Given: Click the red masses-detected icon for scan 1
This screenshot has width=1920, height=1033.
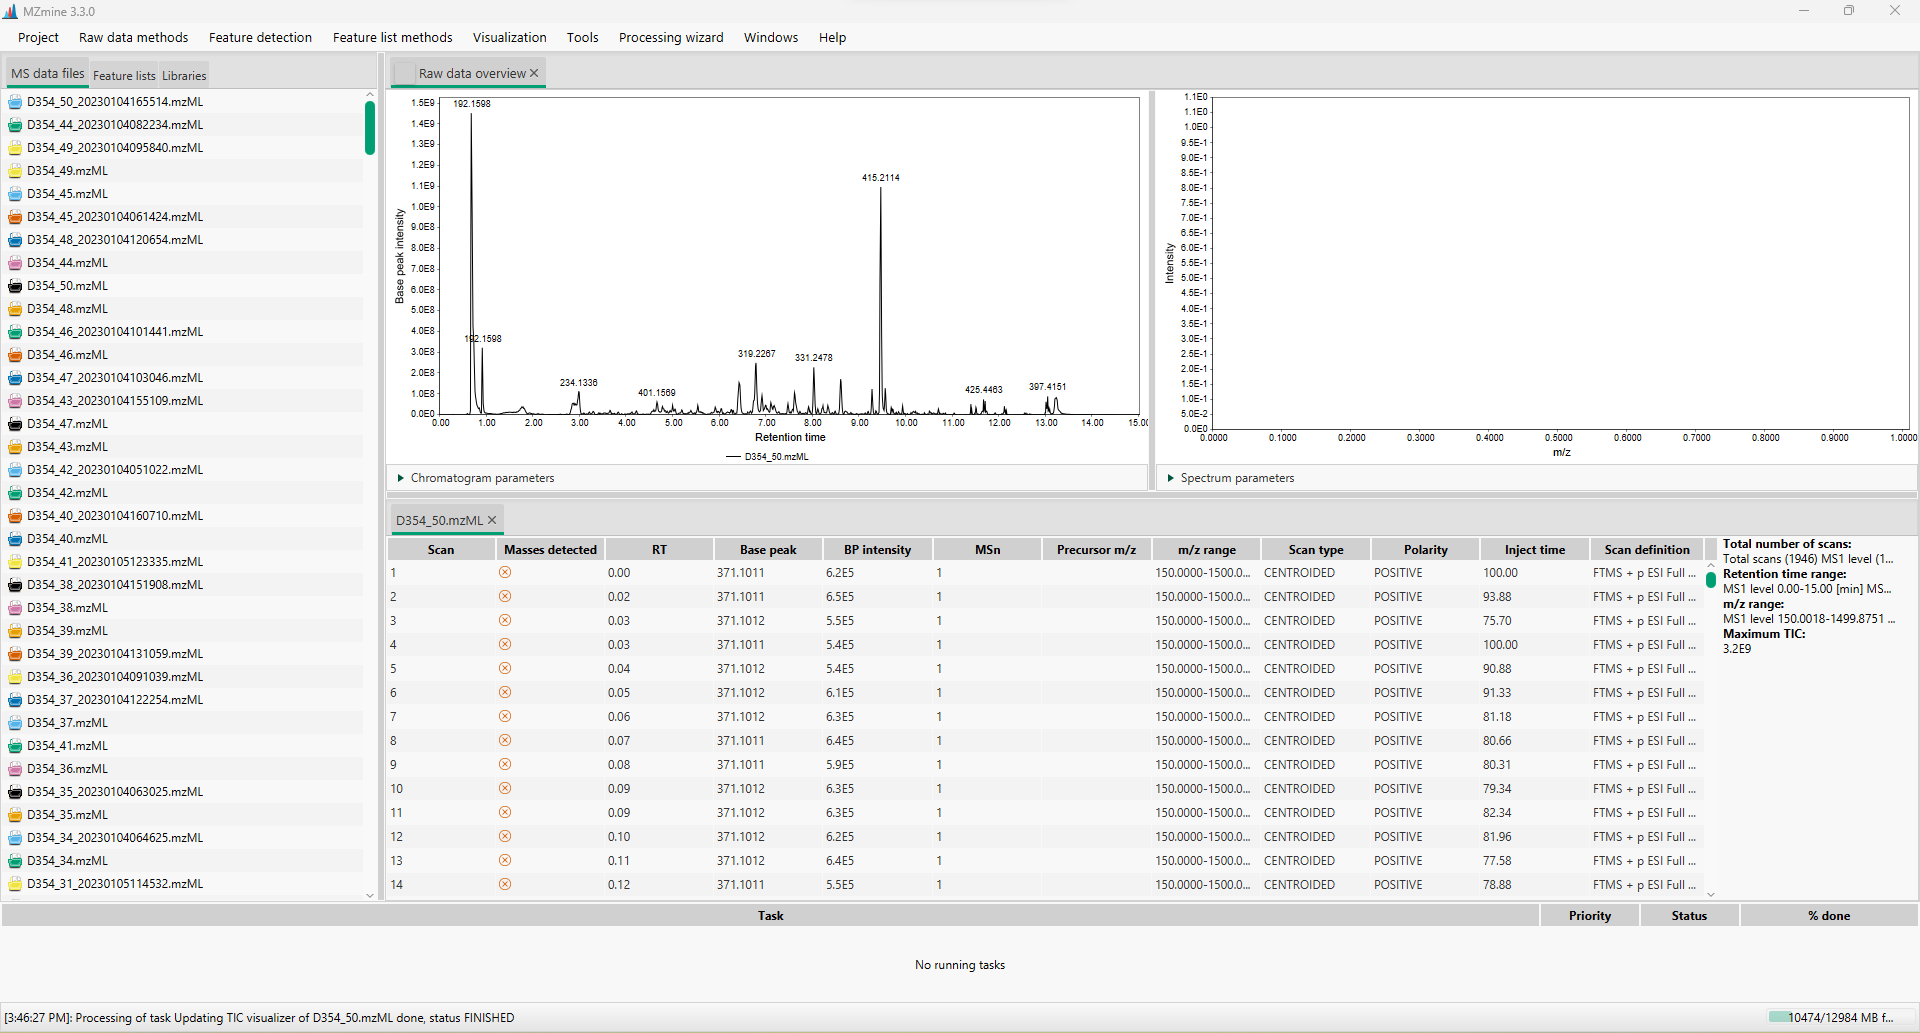Looking at the screenshot, I should point(505,572).
